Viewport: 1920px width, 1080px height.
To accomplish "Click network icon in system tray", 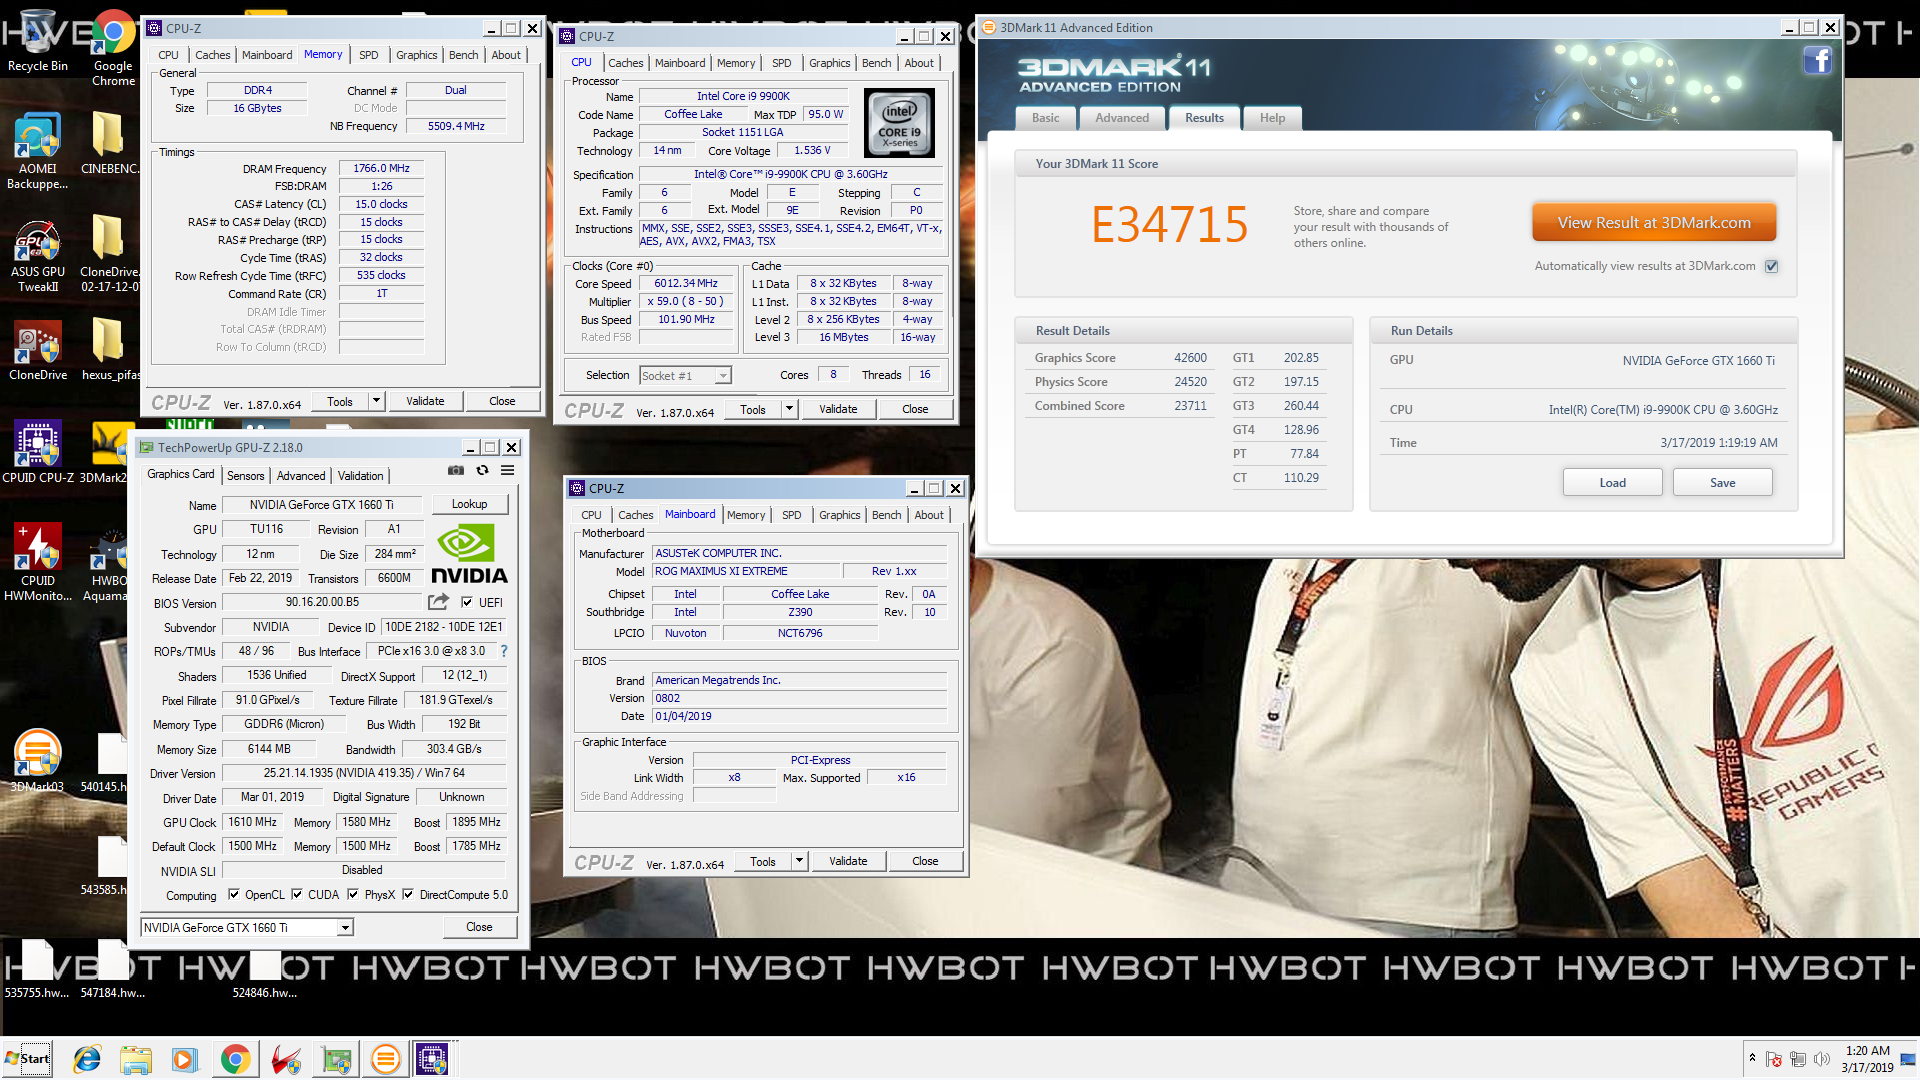I will click(x=1798, y=1059).
